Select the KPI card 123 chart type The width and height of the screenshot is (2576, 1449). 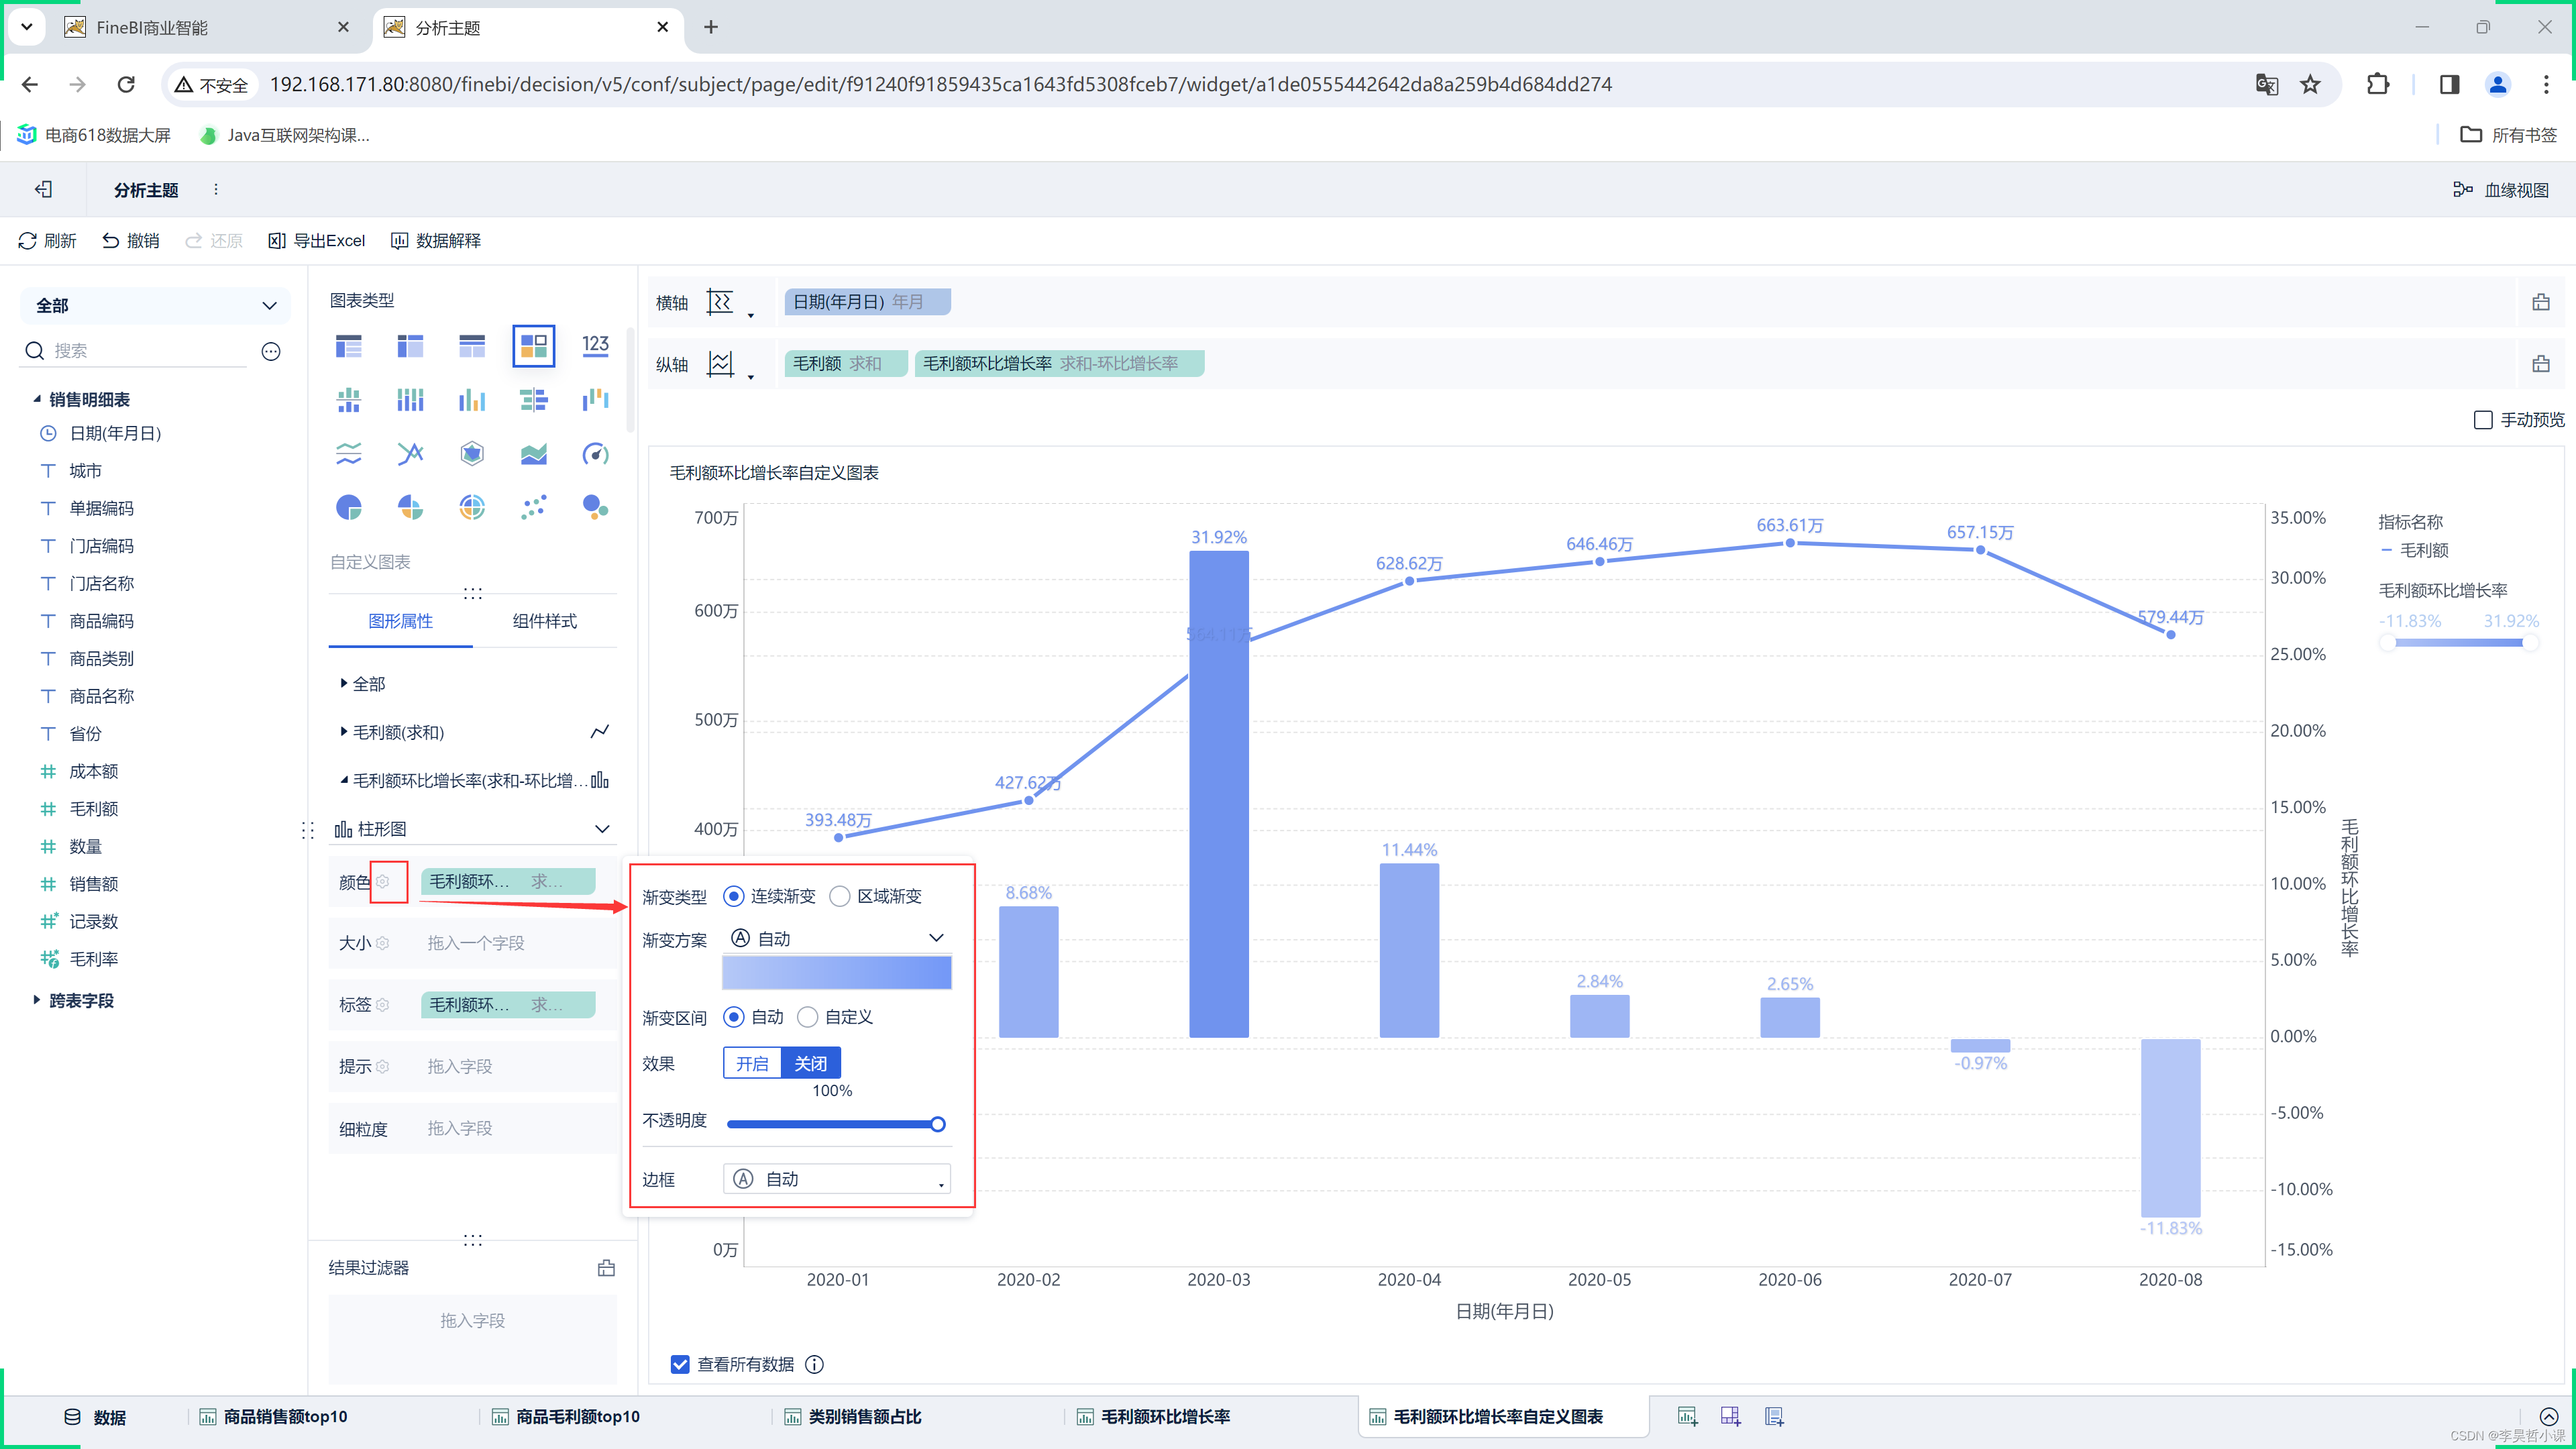[595, 346]
